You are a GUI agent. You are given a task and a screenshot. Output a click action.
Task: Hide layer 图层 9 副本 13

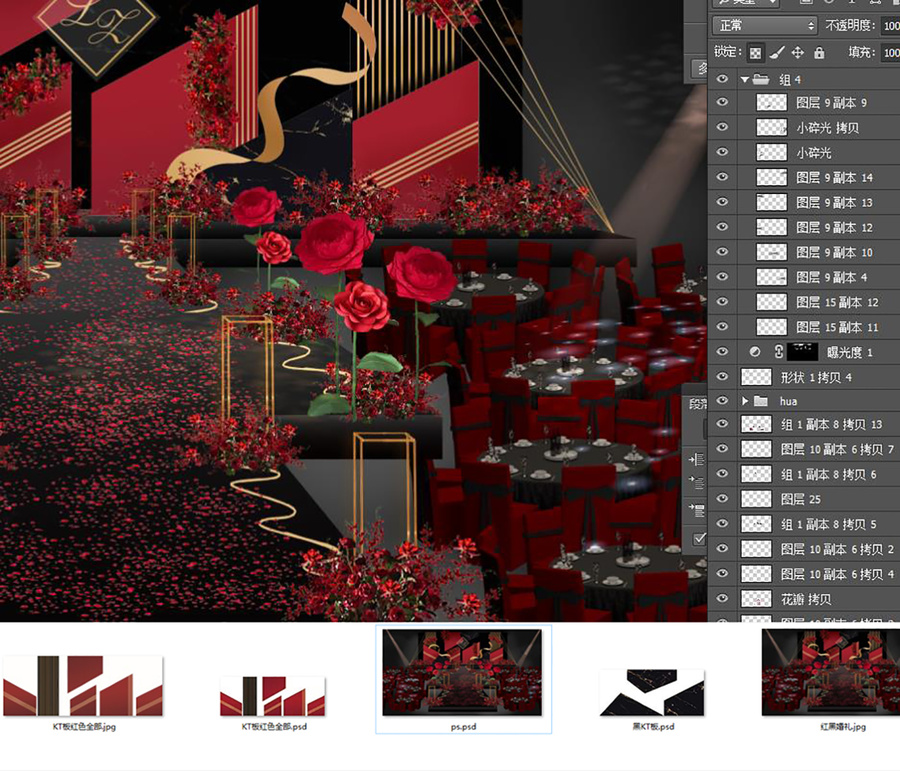(722, 202)
